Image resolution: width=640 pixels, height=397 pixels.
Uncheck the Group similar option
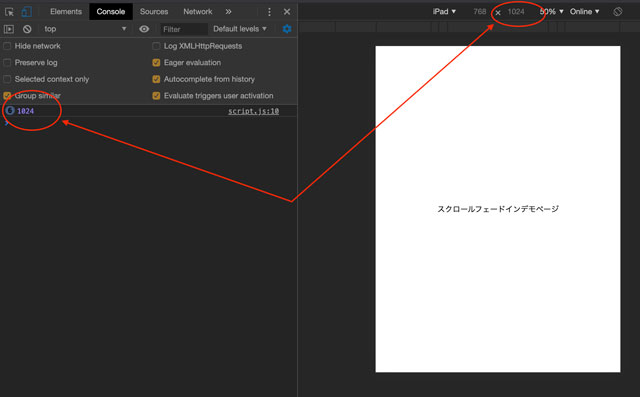[x=7, y=96]
